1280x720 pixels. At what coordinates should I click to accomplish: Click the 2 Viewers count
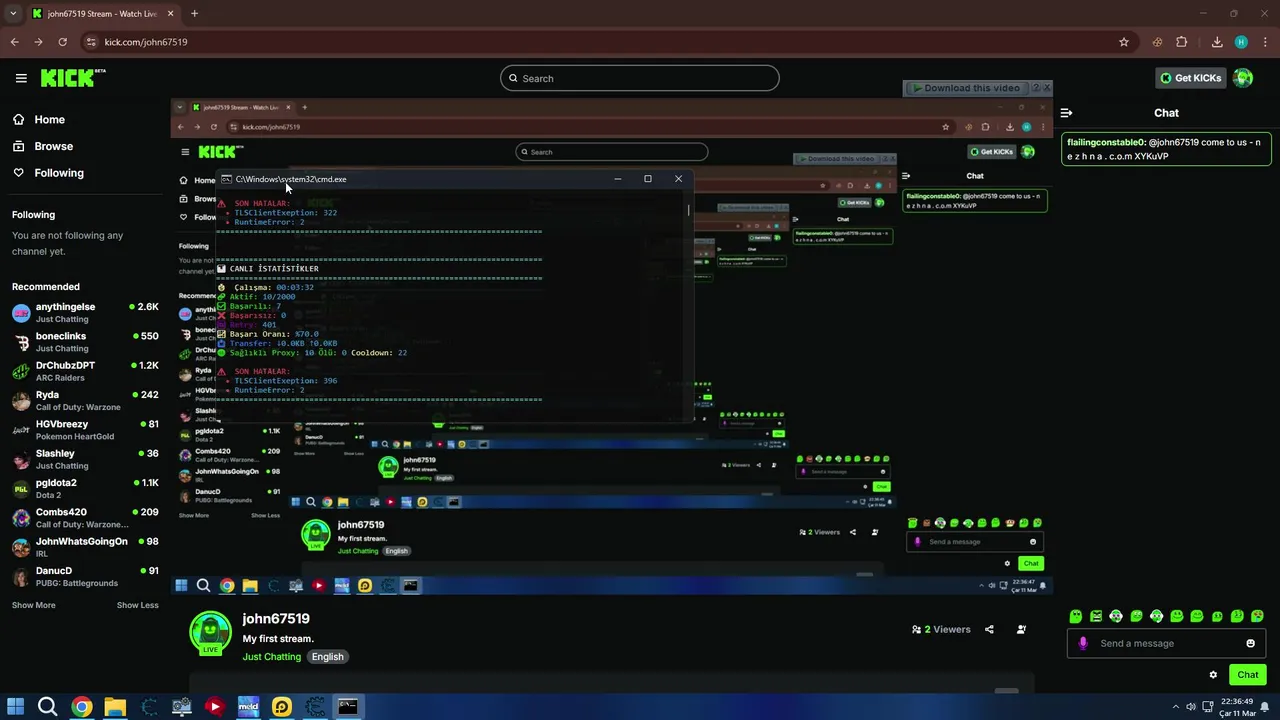click(x=941, y=630)
